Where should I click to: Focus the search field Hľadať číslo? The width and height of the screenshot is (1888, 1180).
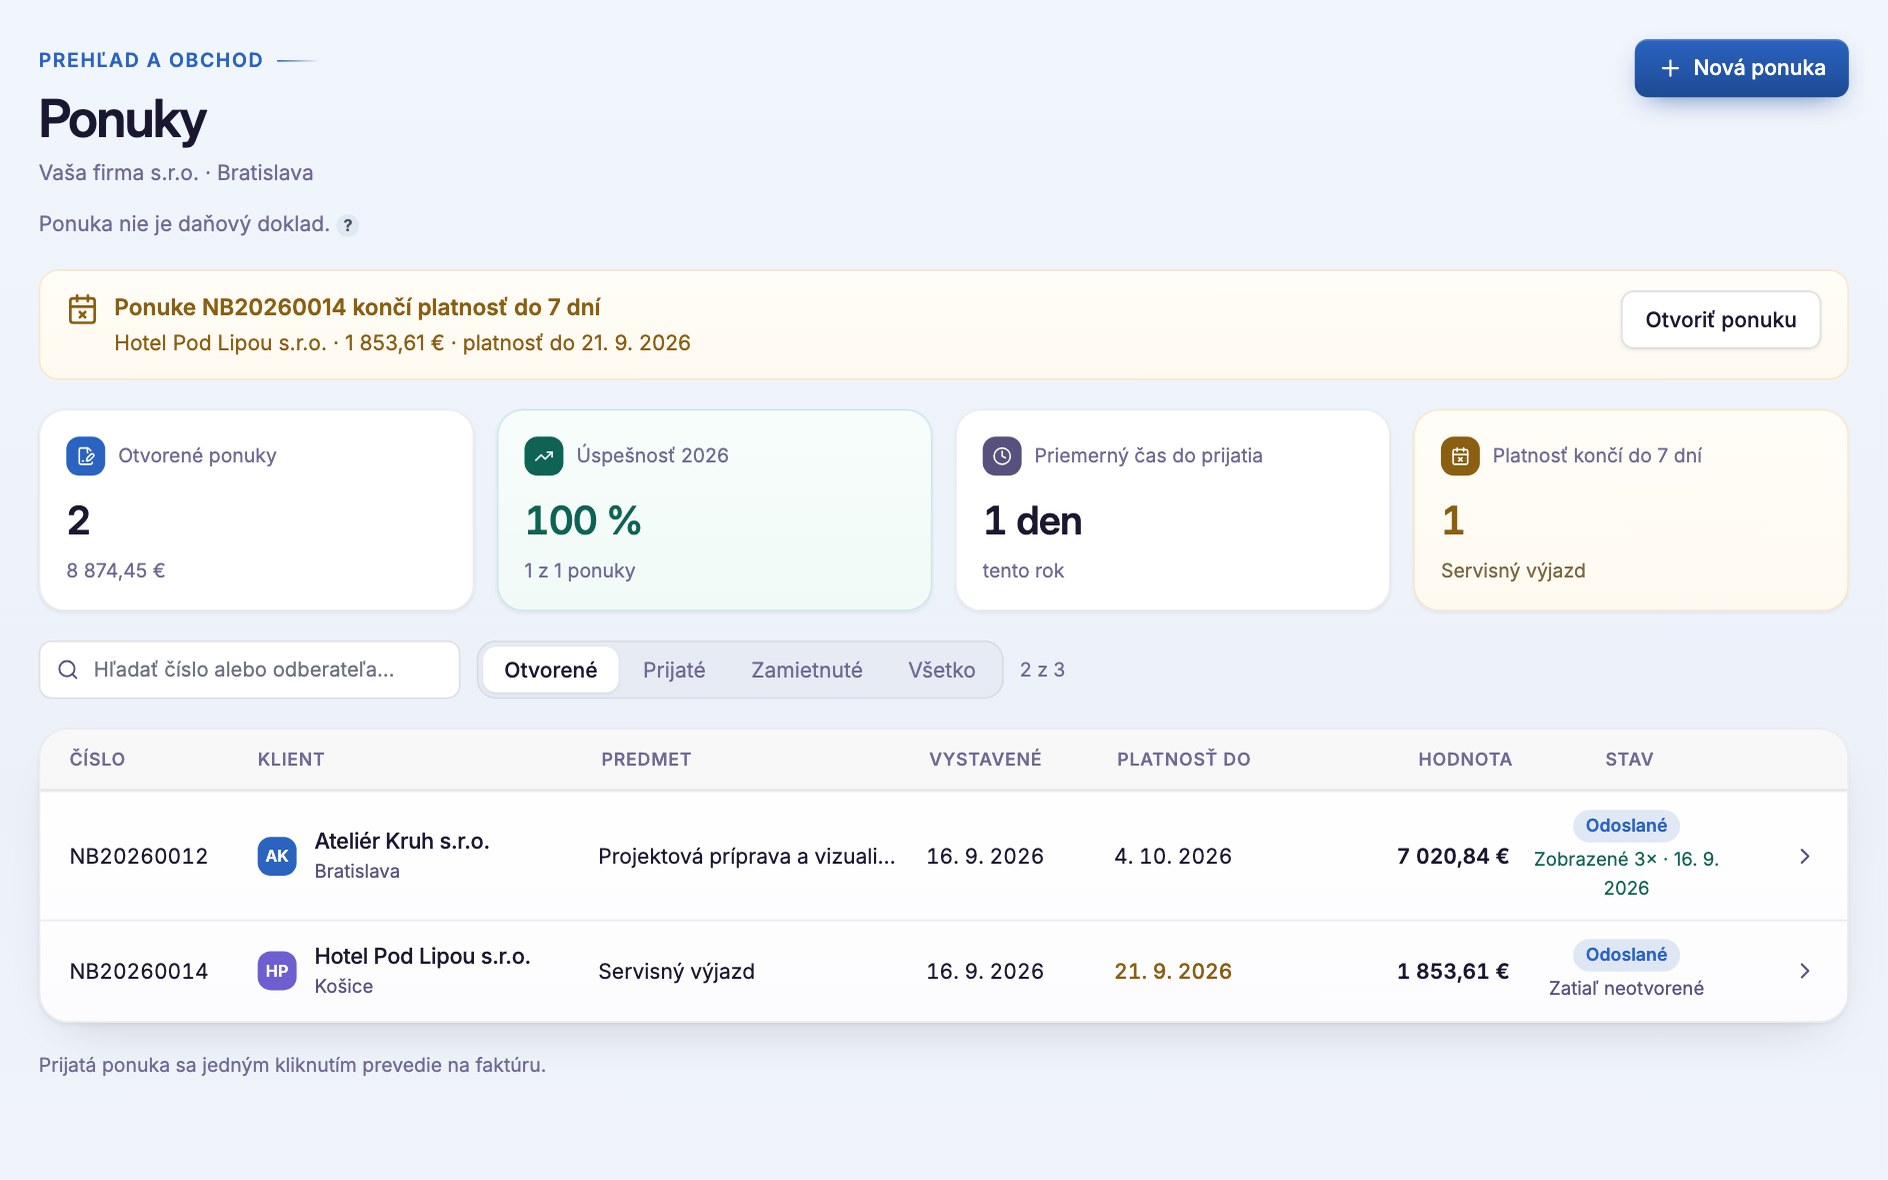coord(249,670)
